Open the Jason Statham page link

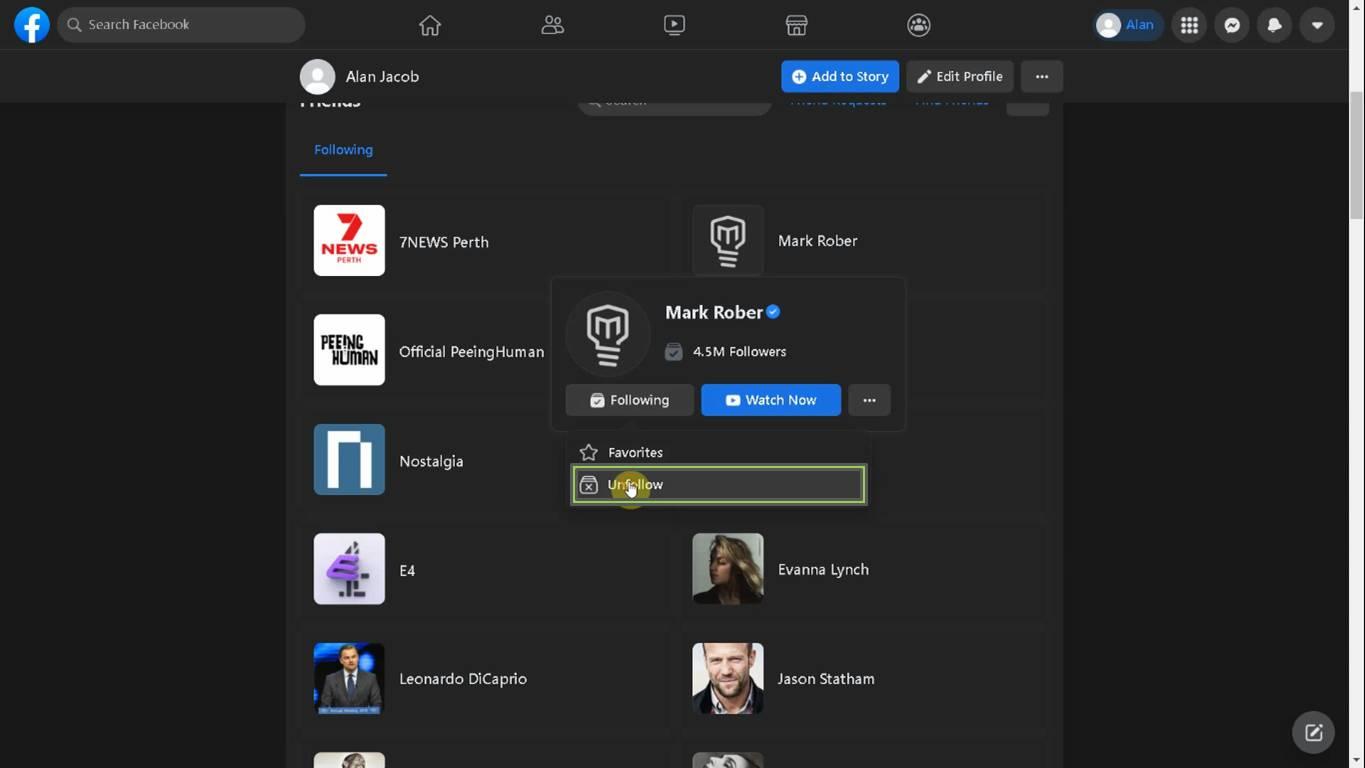pyautogui.click(x=826, y=679)
